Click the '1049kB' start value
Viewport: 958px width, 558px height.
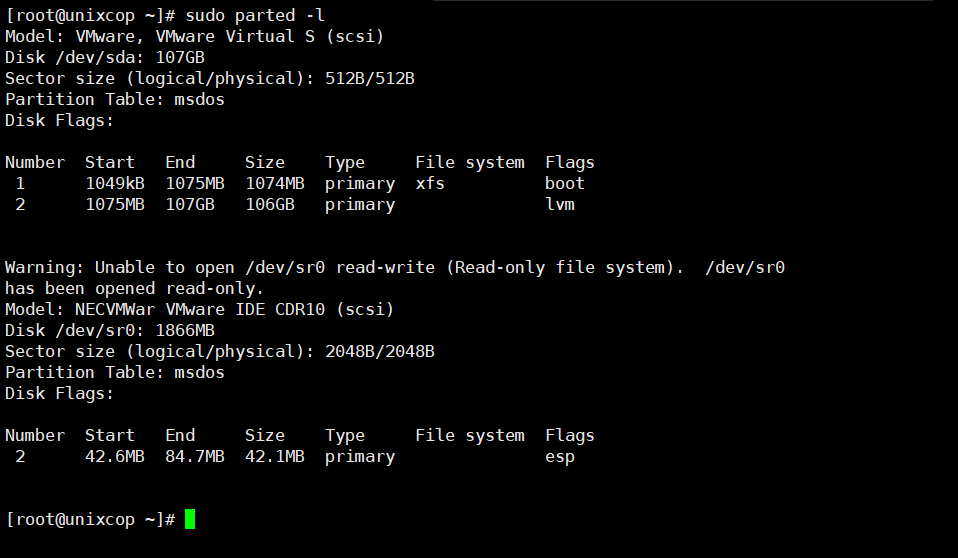(115, 183)
